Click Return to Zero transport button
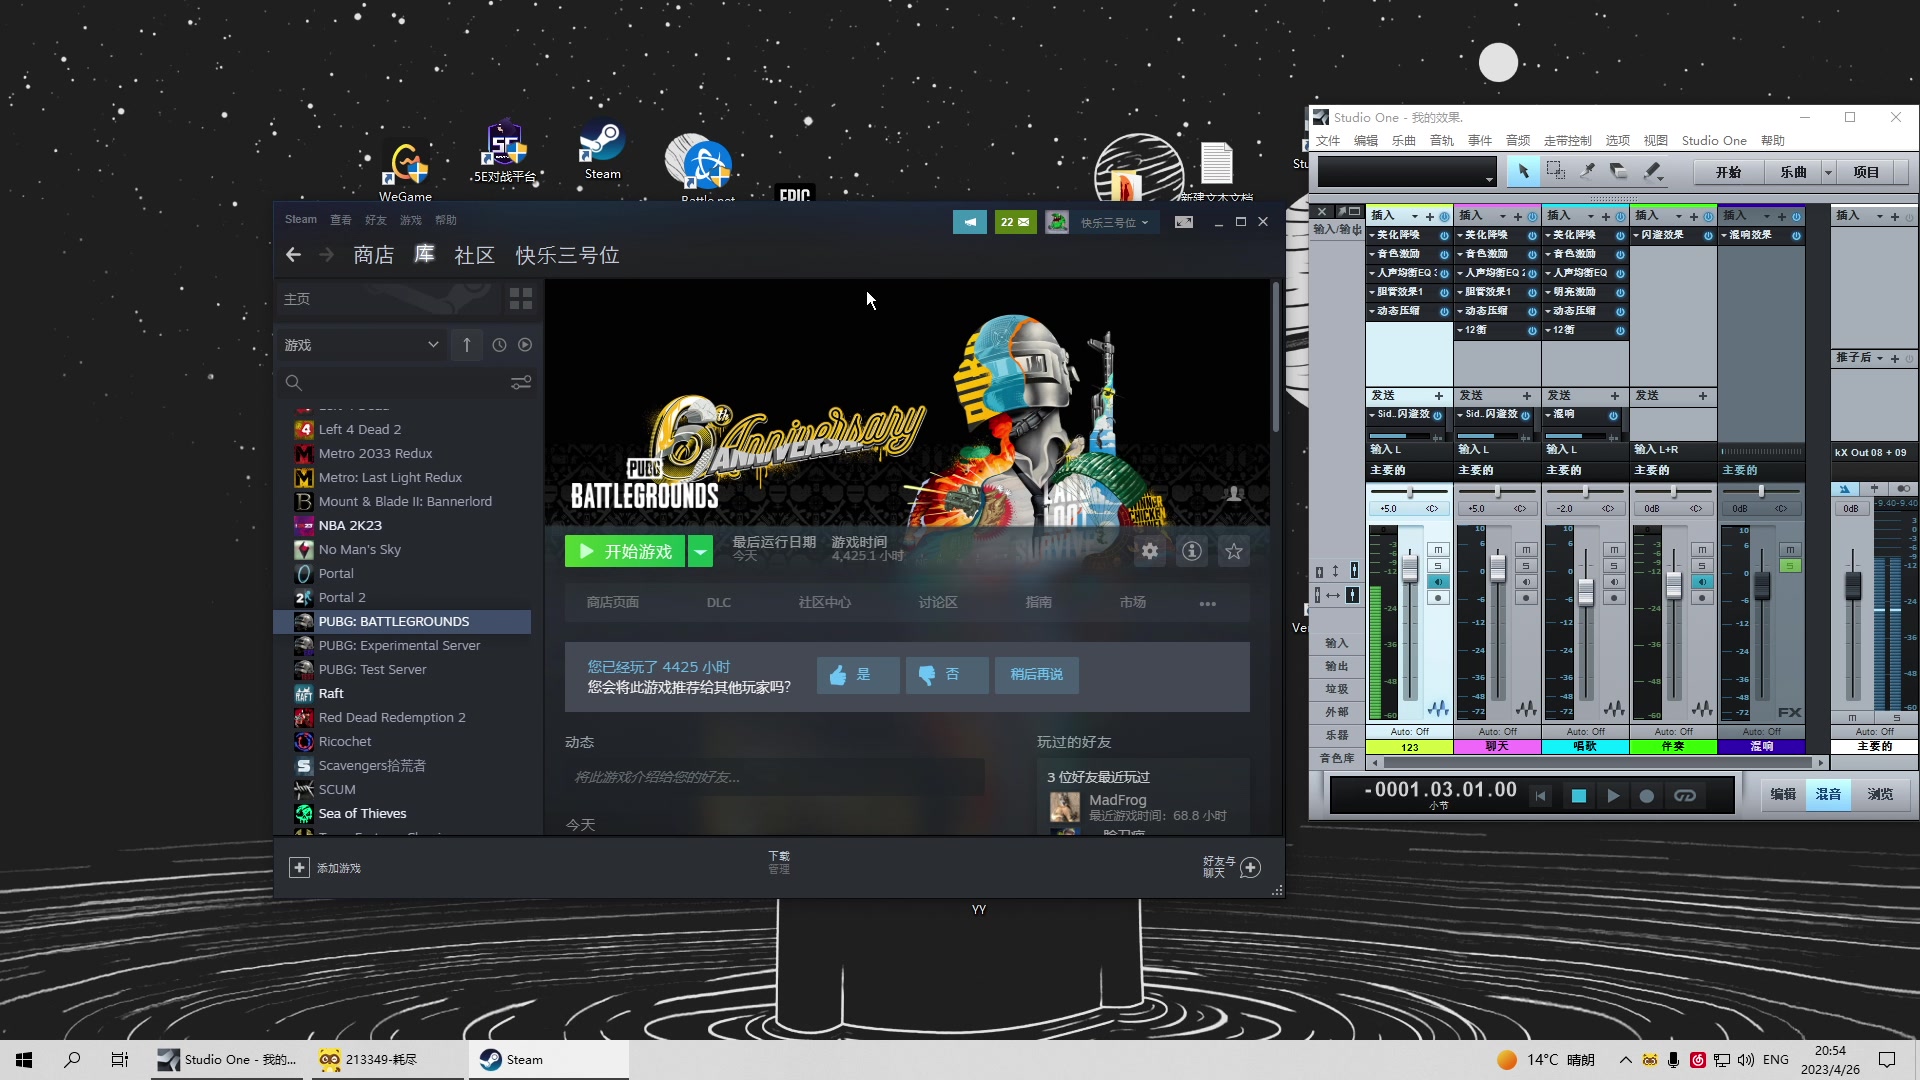Image resolution: width=1920 pixels, height=1080 pixels. click(1541, 796)
